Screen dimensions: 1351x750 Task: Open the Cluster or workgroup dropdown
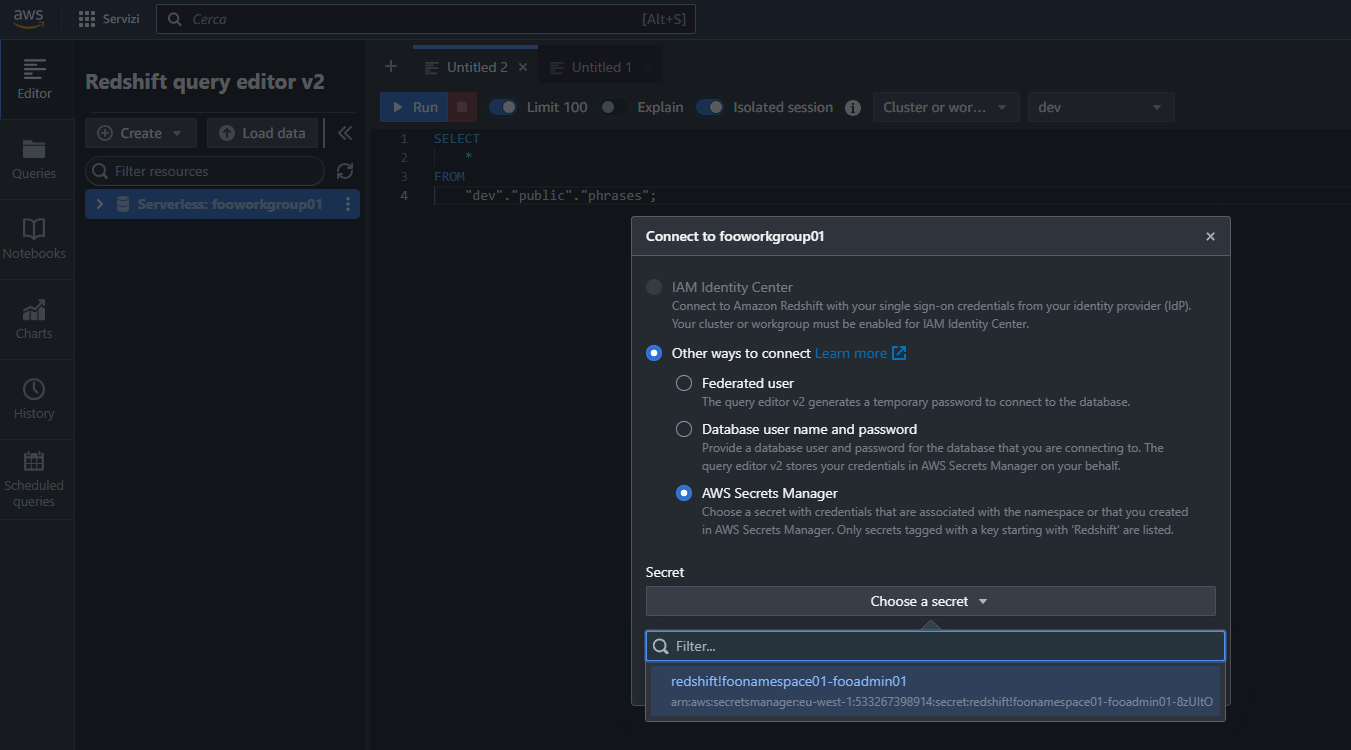click(x=946, y=107)
